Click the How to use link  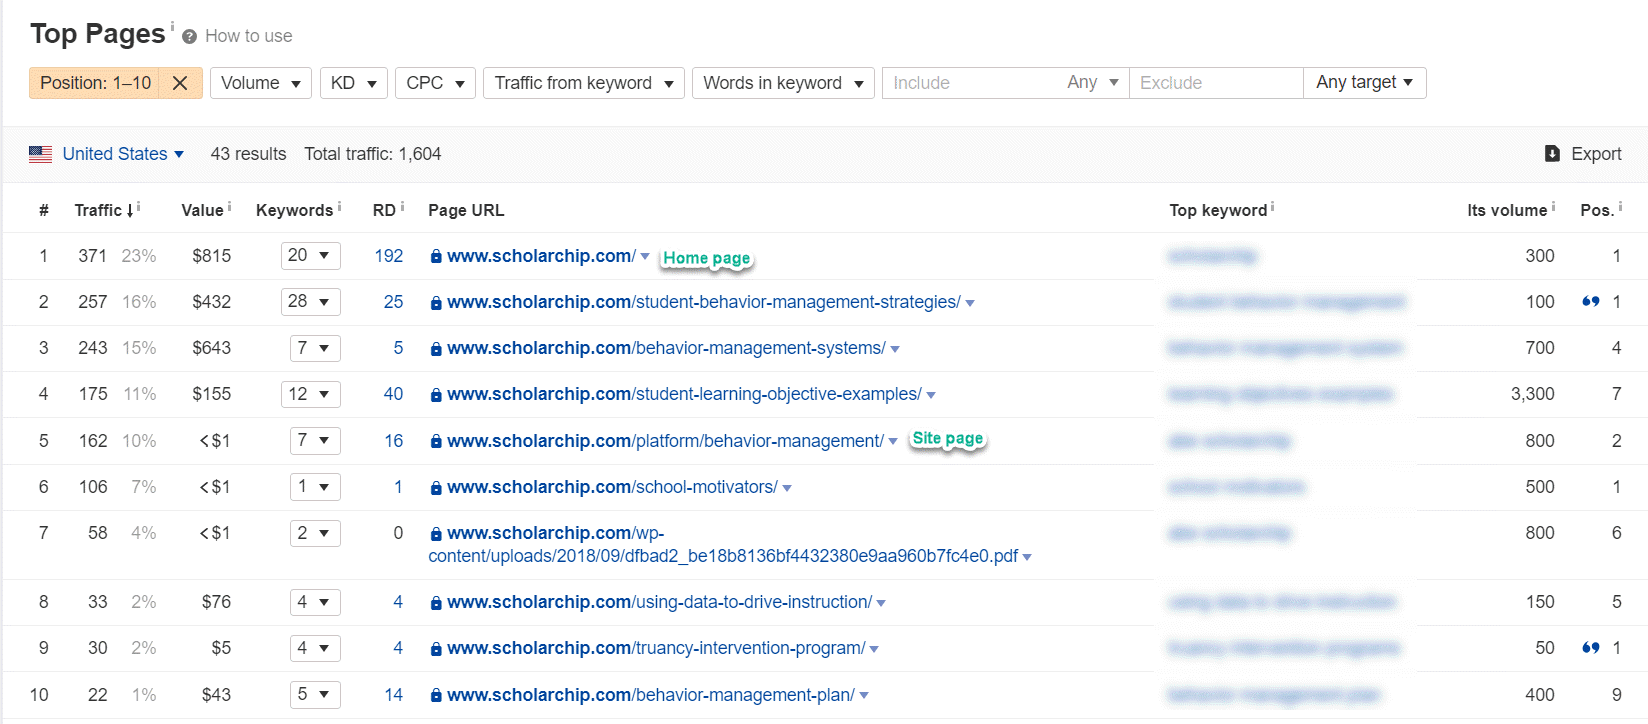[249, 36]
